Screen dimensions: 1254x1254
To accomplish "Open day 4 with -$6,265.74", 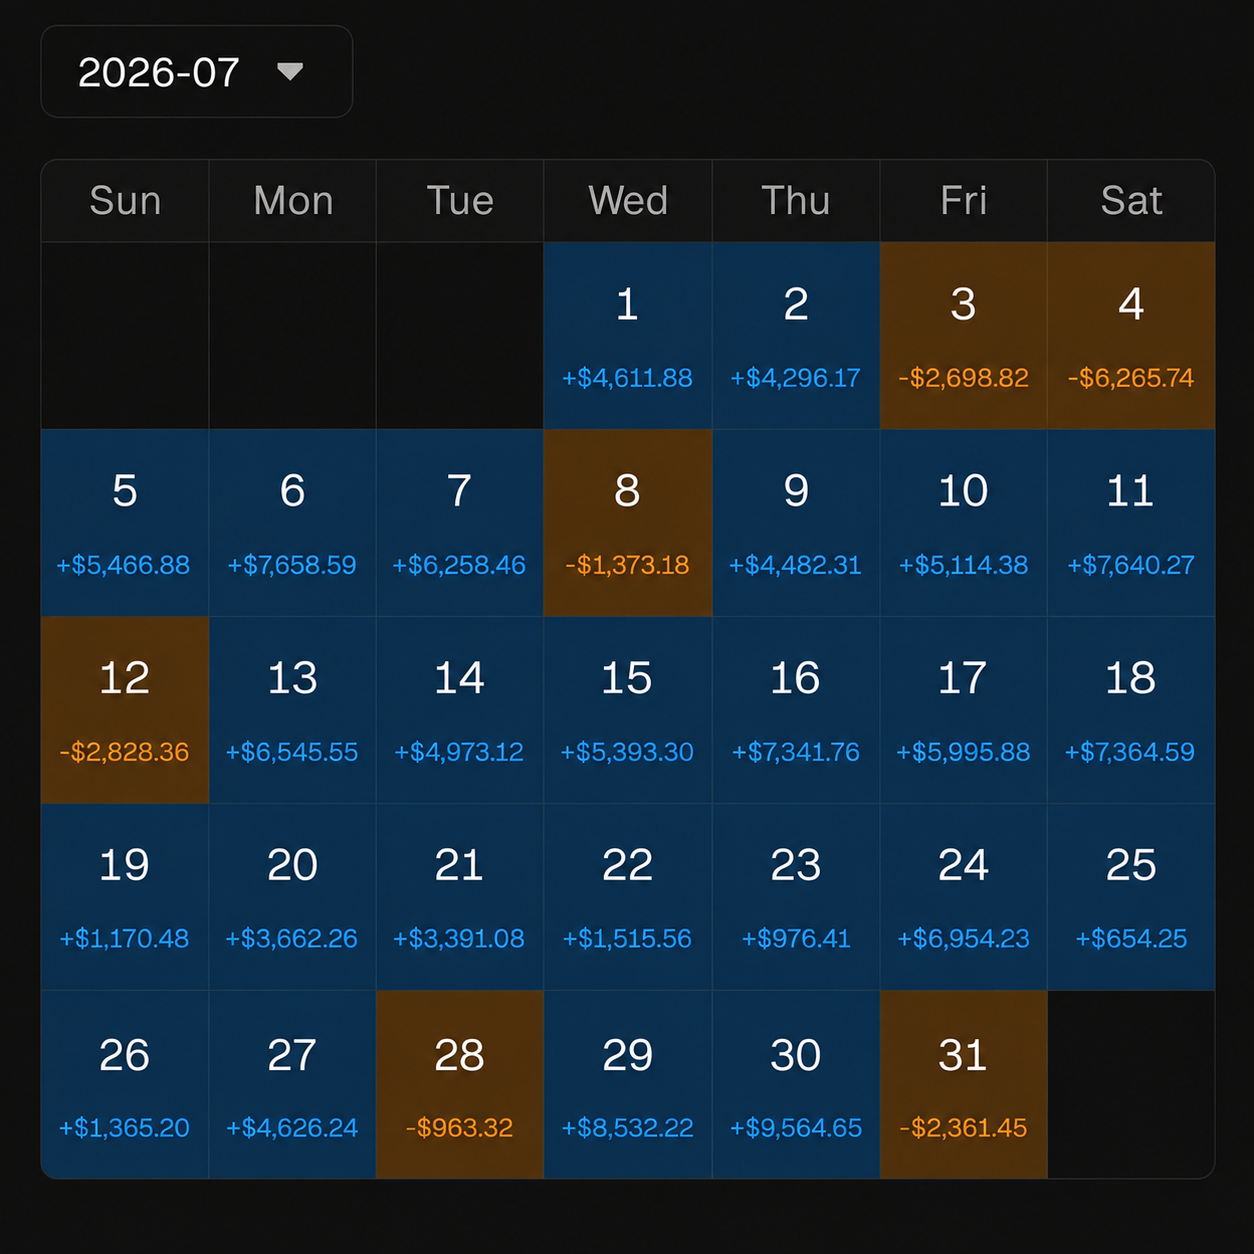I will pyautogui.click(x=1131, y=336).
